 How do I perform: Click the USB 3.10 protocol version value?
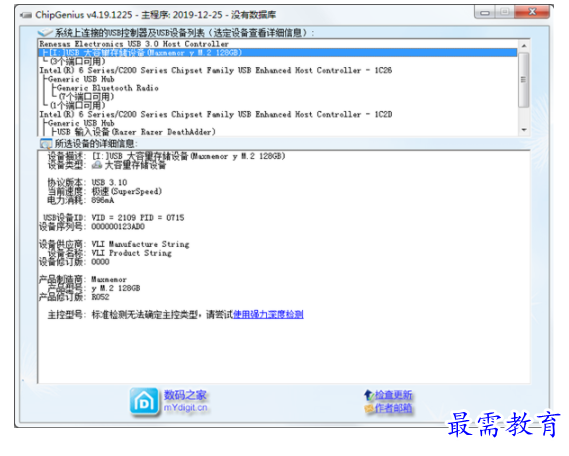tap(109, 182)
